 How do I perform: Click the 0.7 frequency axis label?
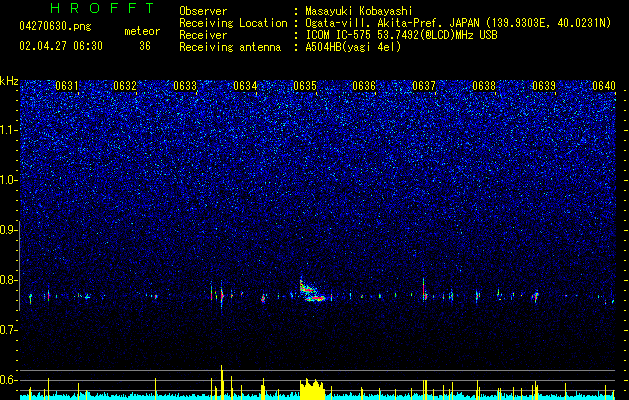(x=9, y=330)
